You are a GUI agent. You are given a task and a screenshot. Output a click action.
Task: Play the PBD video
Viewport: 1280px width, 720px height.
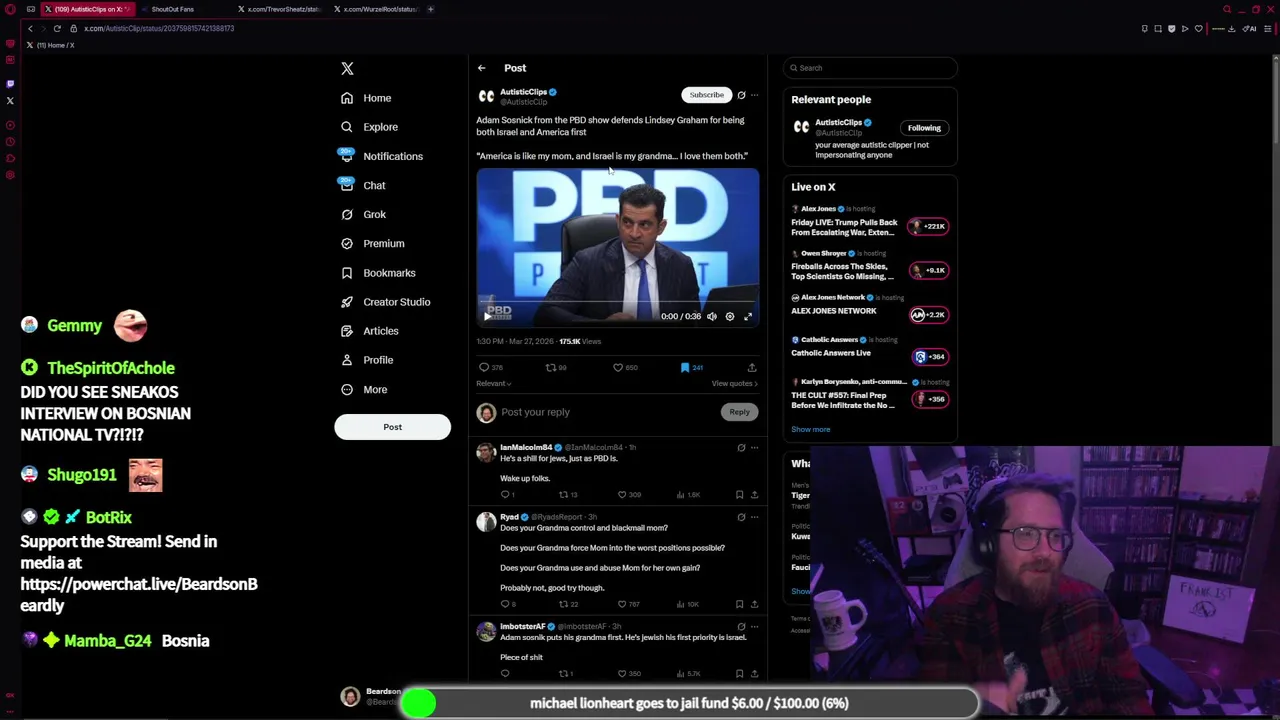tap(487, 316)
